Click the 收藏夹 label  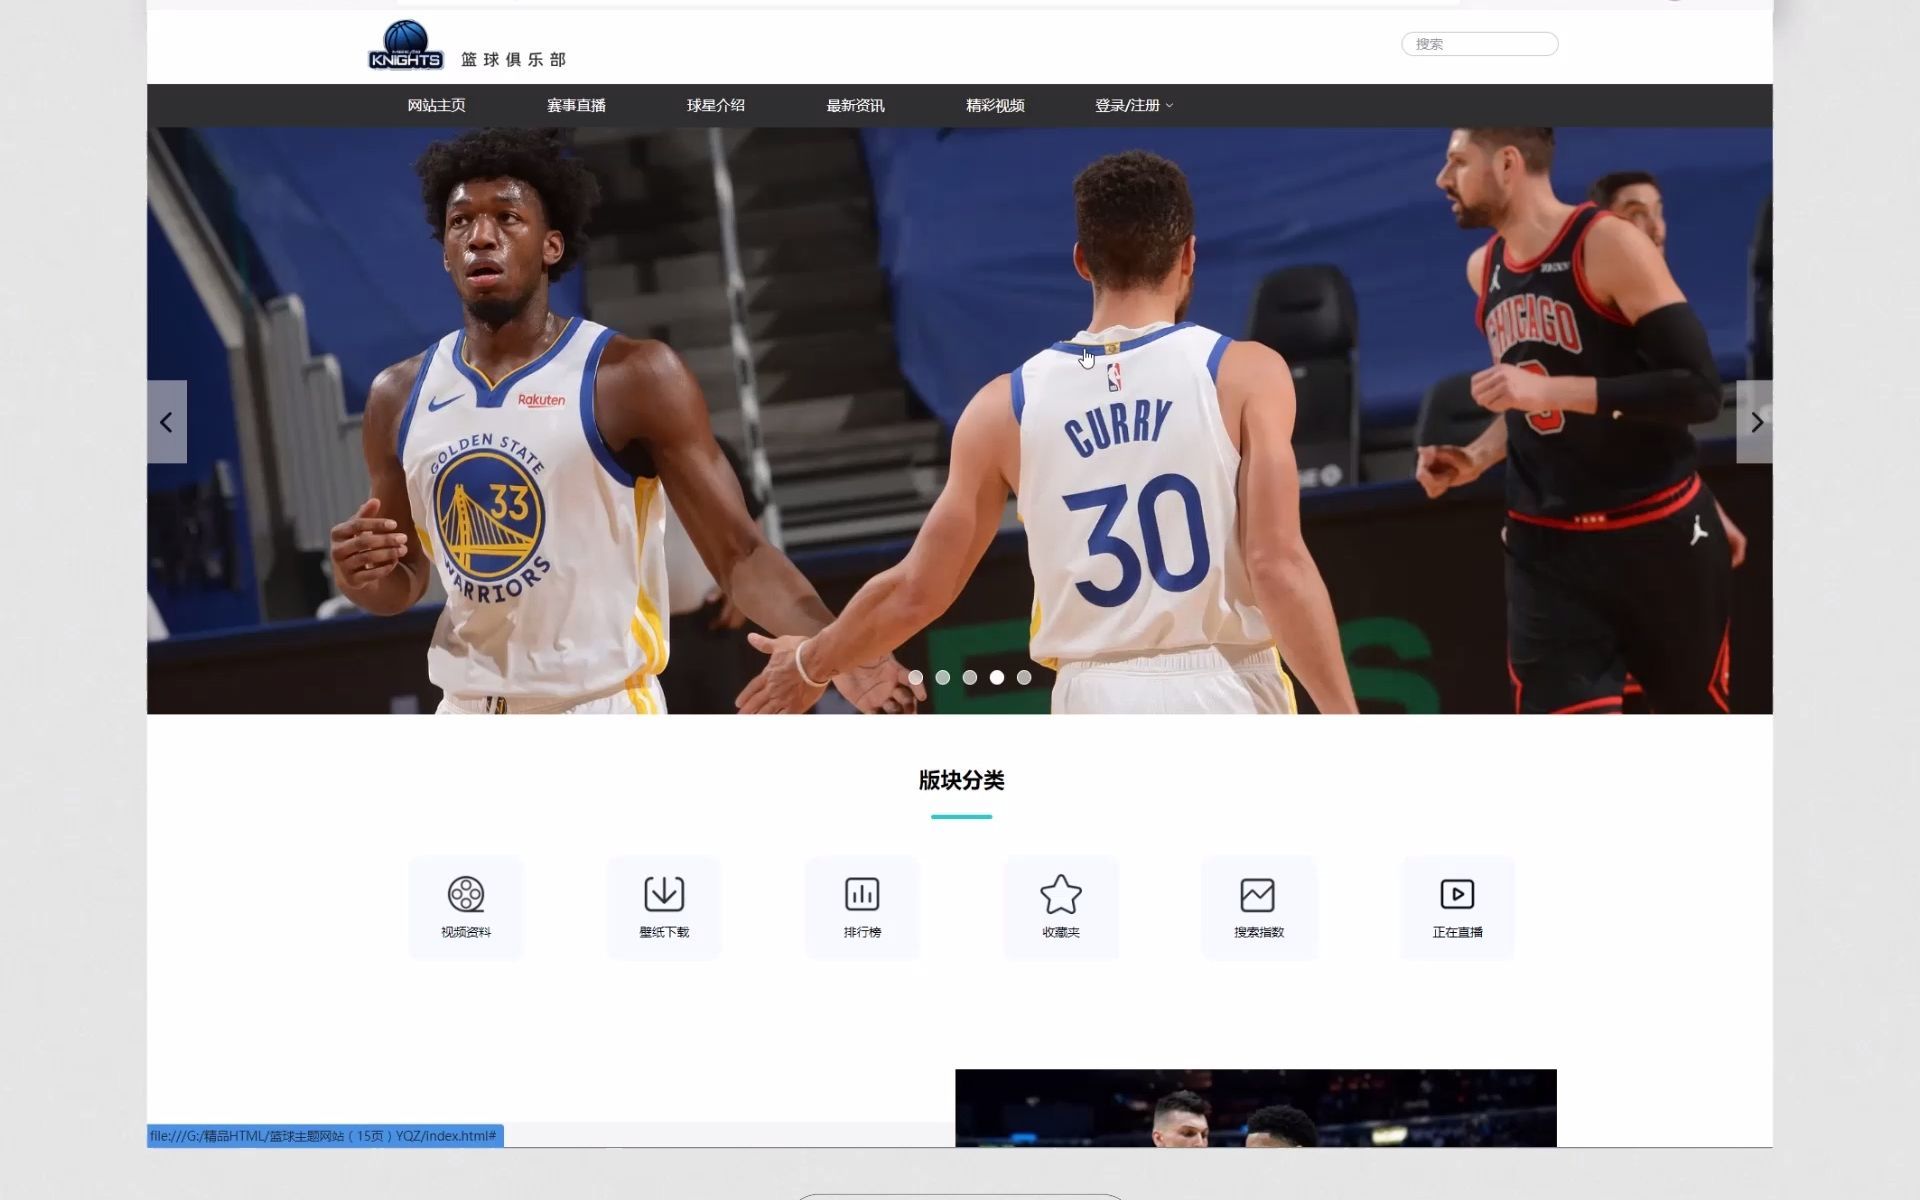pos(1061,932)
